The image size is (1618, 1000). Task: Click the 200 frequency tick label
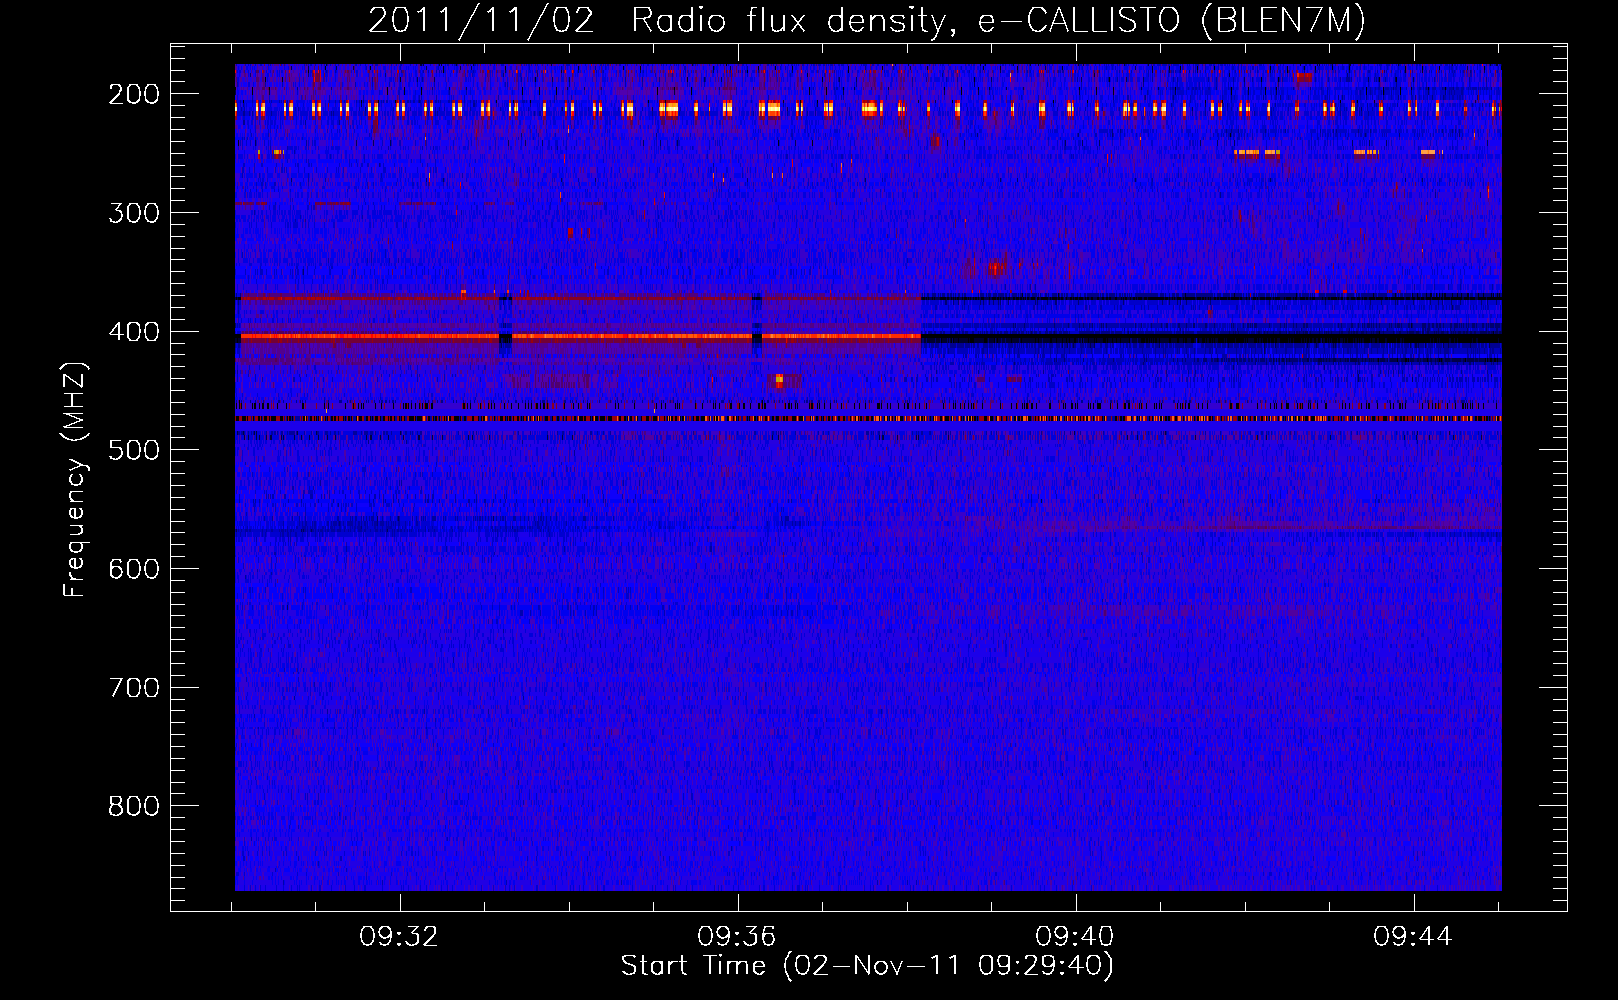134,94
